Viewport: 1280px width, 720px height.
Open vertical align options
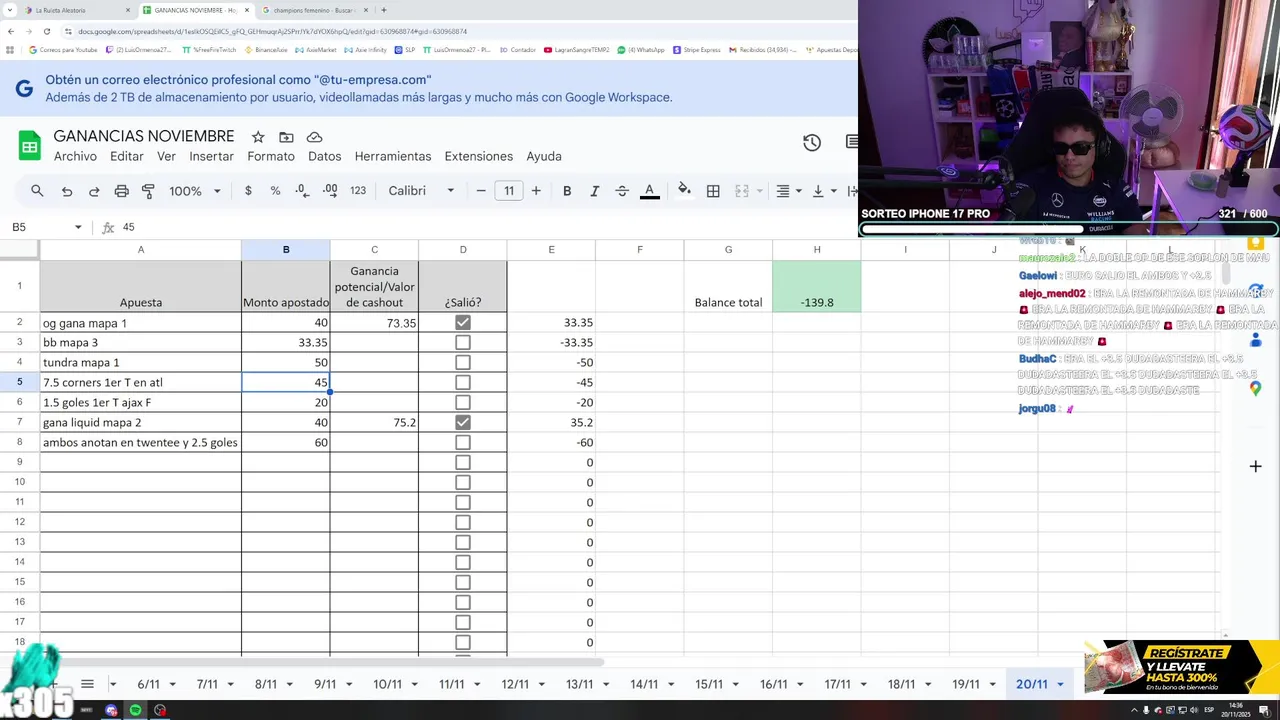[823, 191]
